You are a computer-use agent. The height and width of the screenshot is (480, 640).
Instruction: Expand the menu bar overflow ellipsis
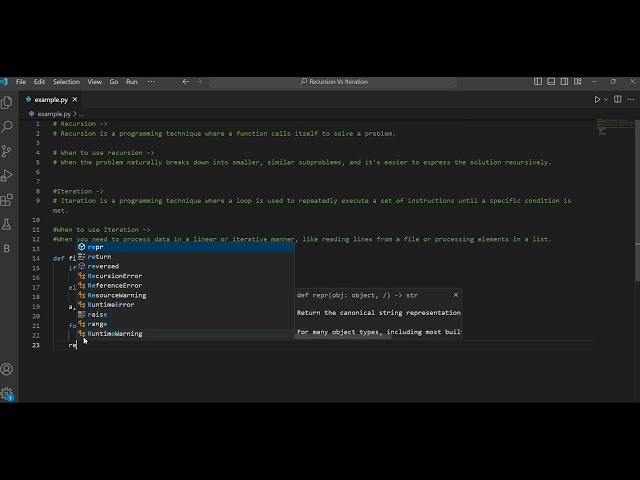click(151, 82)
